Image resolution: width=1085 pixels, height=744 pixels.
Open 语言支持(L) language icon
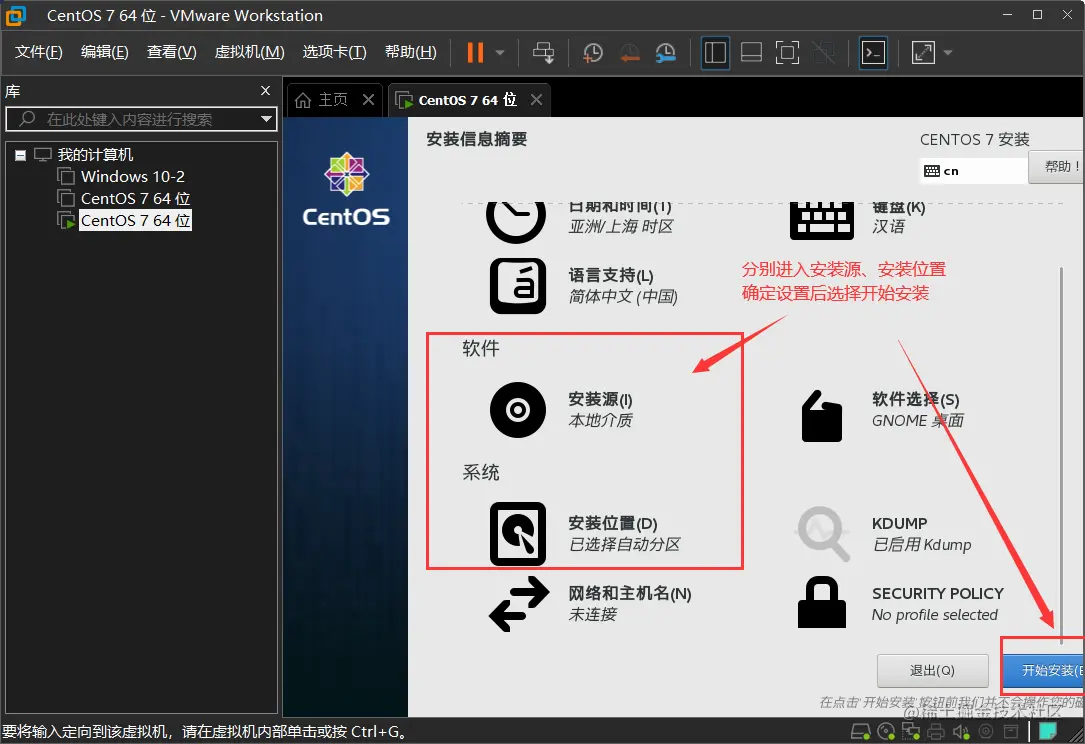coord(518,286)
